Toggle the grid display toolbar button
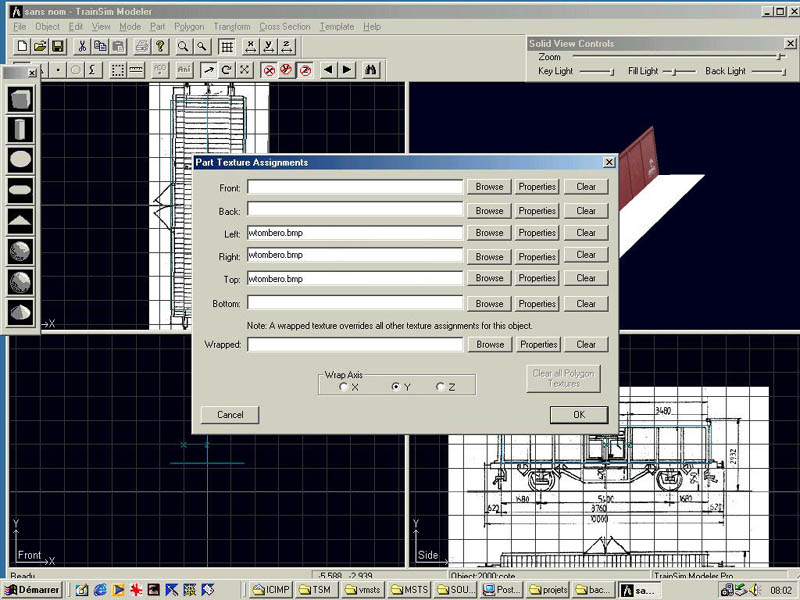 [x=227, y=47]
